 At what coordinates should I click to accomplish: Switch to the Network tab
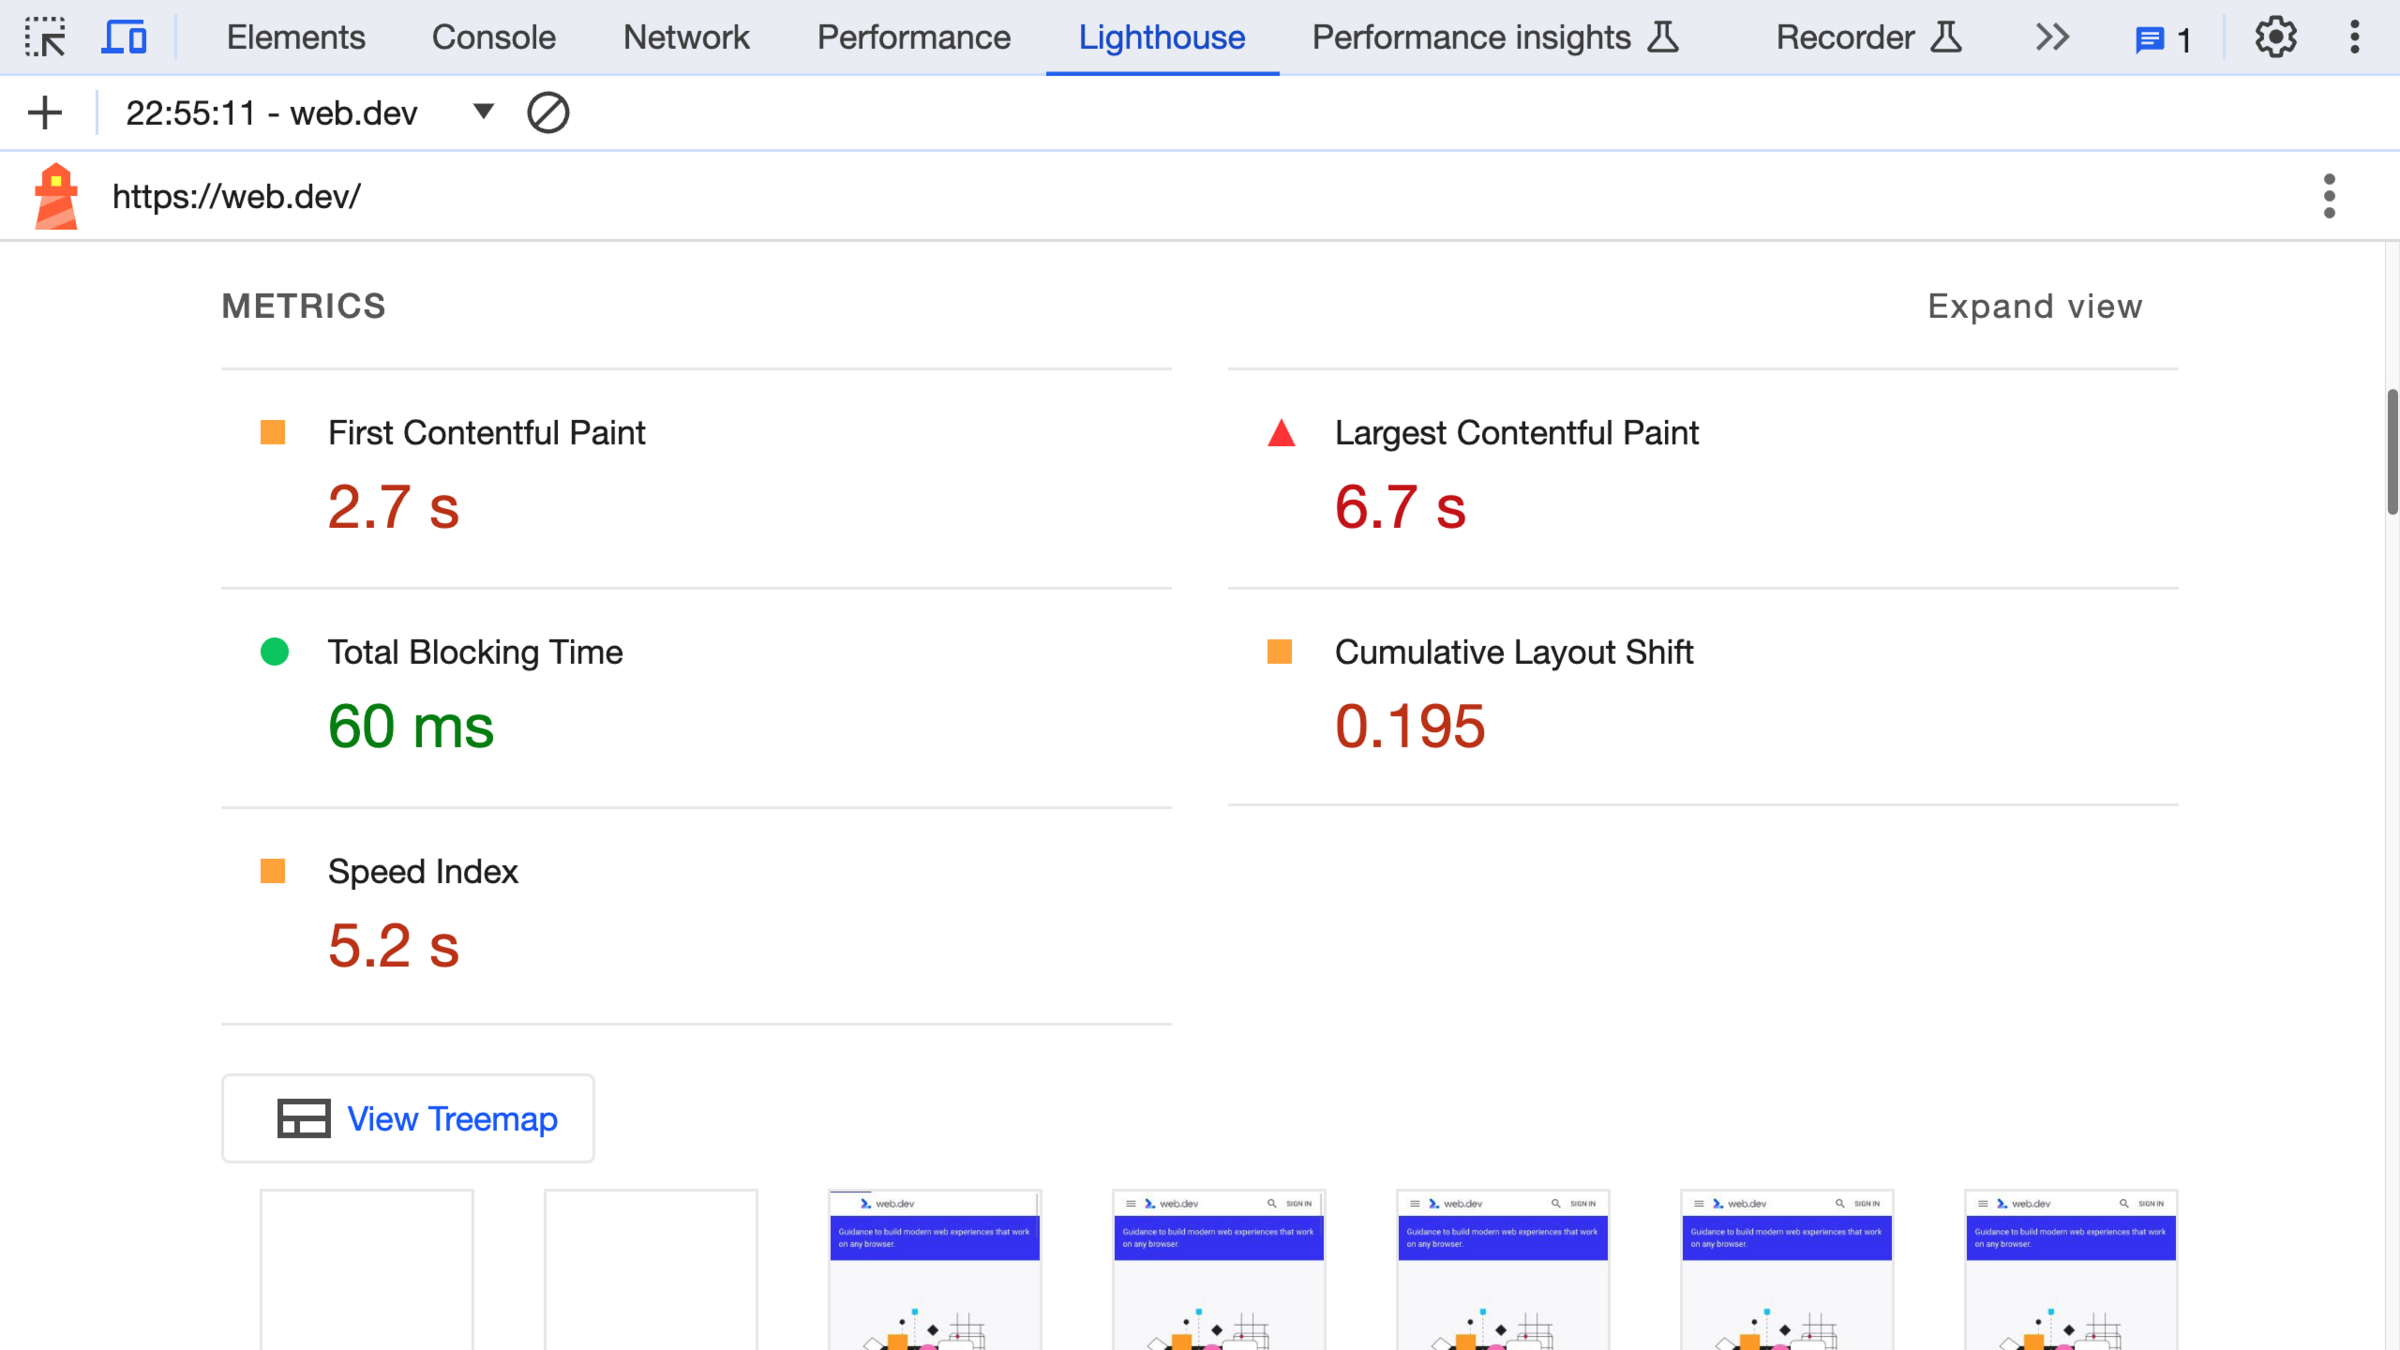click(x=686, y=38)
